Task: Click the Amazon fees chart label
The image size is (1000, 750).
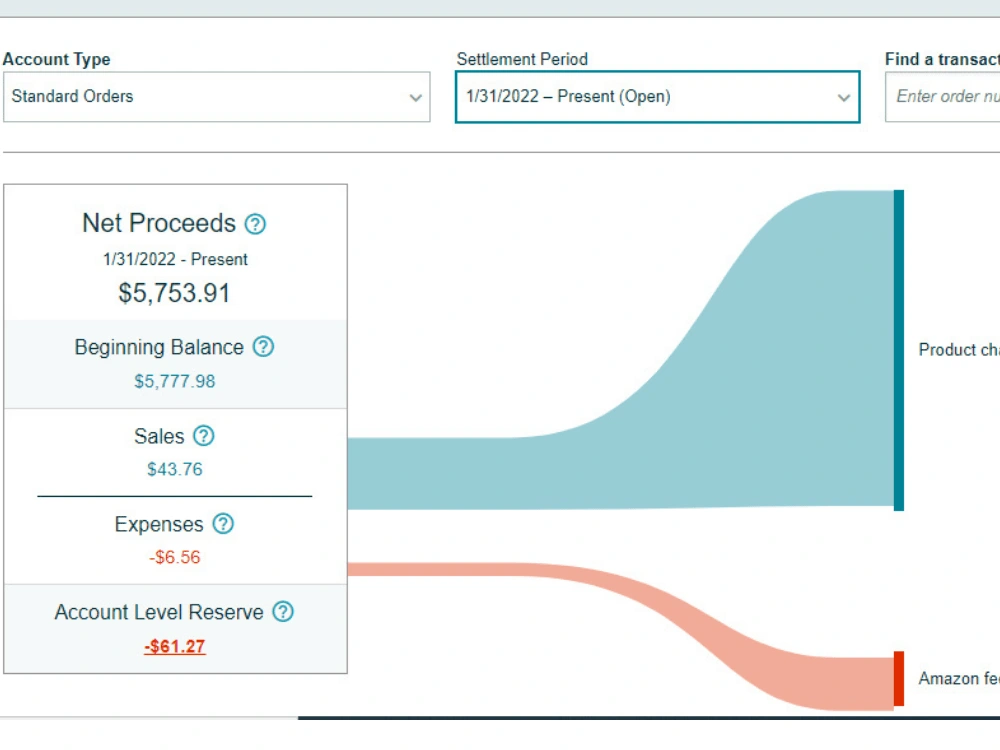Action: pyautogui.click(x=959, y=679)
